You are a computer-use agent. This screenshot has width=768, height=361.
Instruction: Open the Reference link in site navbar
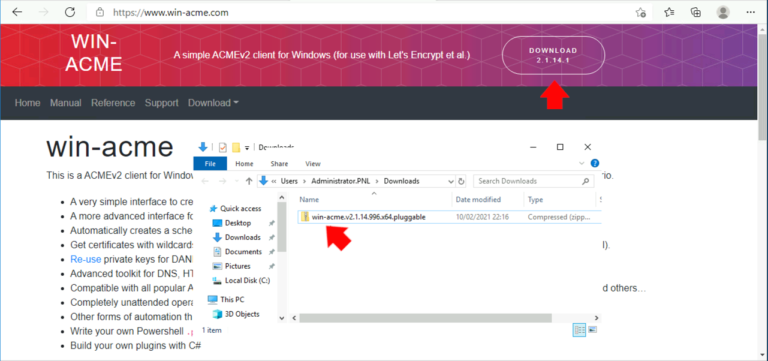(x=113, y=103)
